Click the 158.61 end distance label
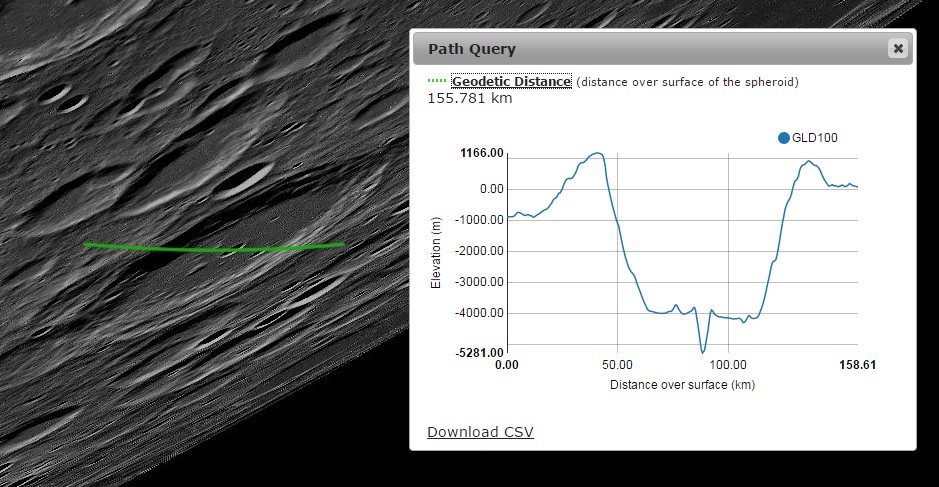The image size is (939, 487). click(857, 366)
